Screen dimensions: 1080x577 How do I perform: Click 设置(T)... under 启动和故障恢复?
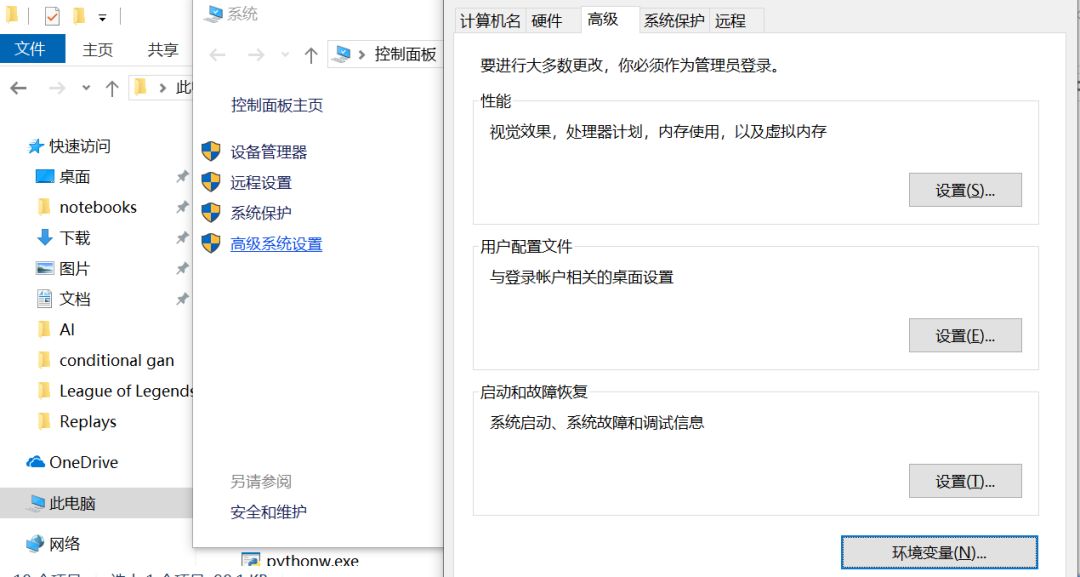tap(965, 481)
